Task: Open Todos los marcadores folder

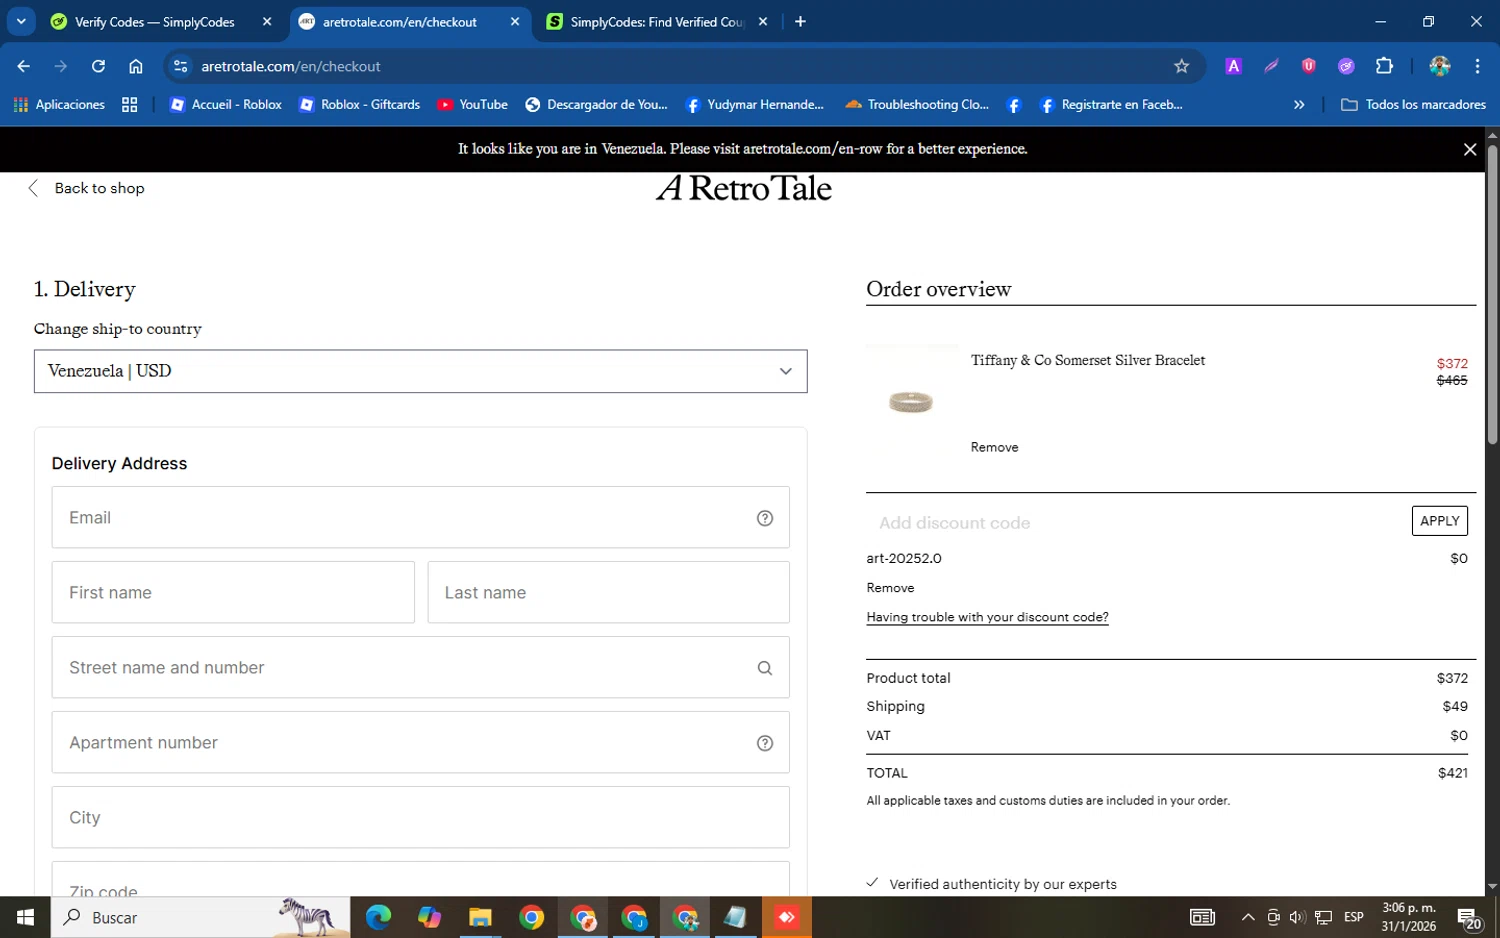Action: click(x=1413, y=104)
